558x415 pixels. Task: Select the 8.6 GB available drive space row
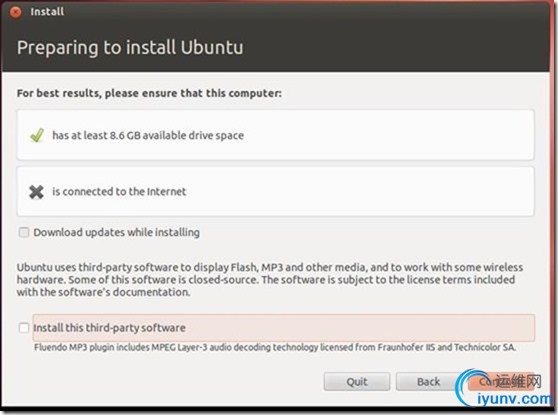click(275, 135)
